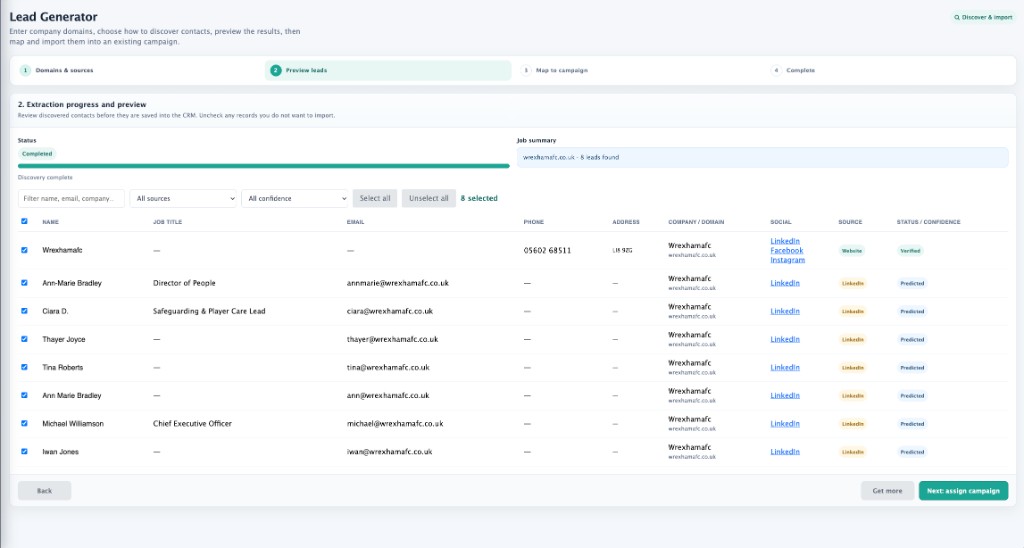Click the Get more button

coord(888,491)
